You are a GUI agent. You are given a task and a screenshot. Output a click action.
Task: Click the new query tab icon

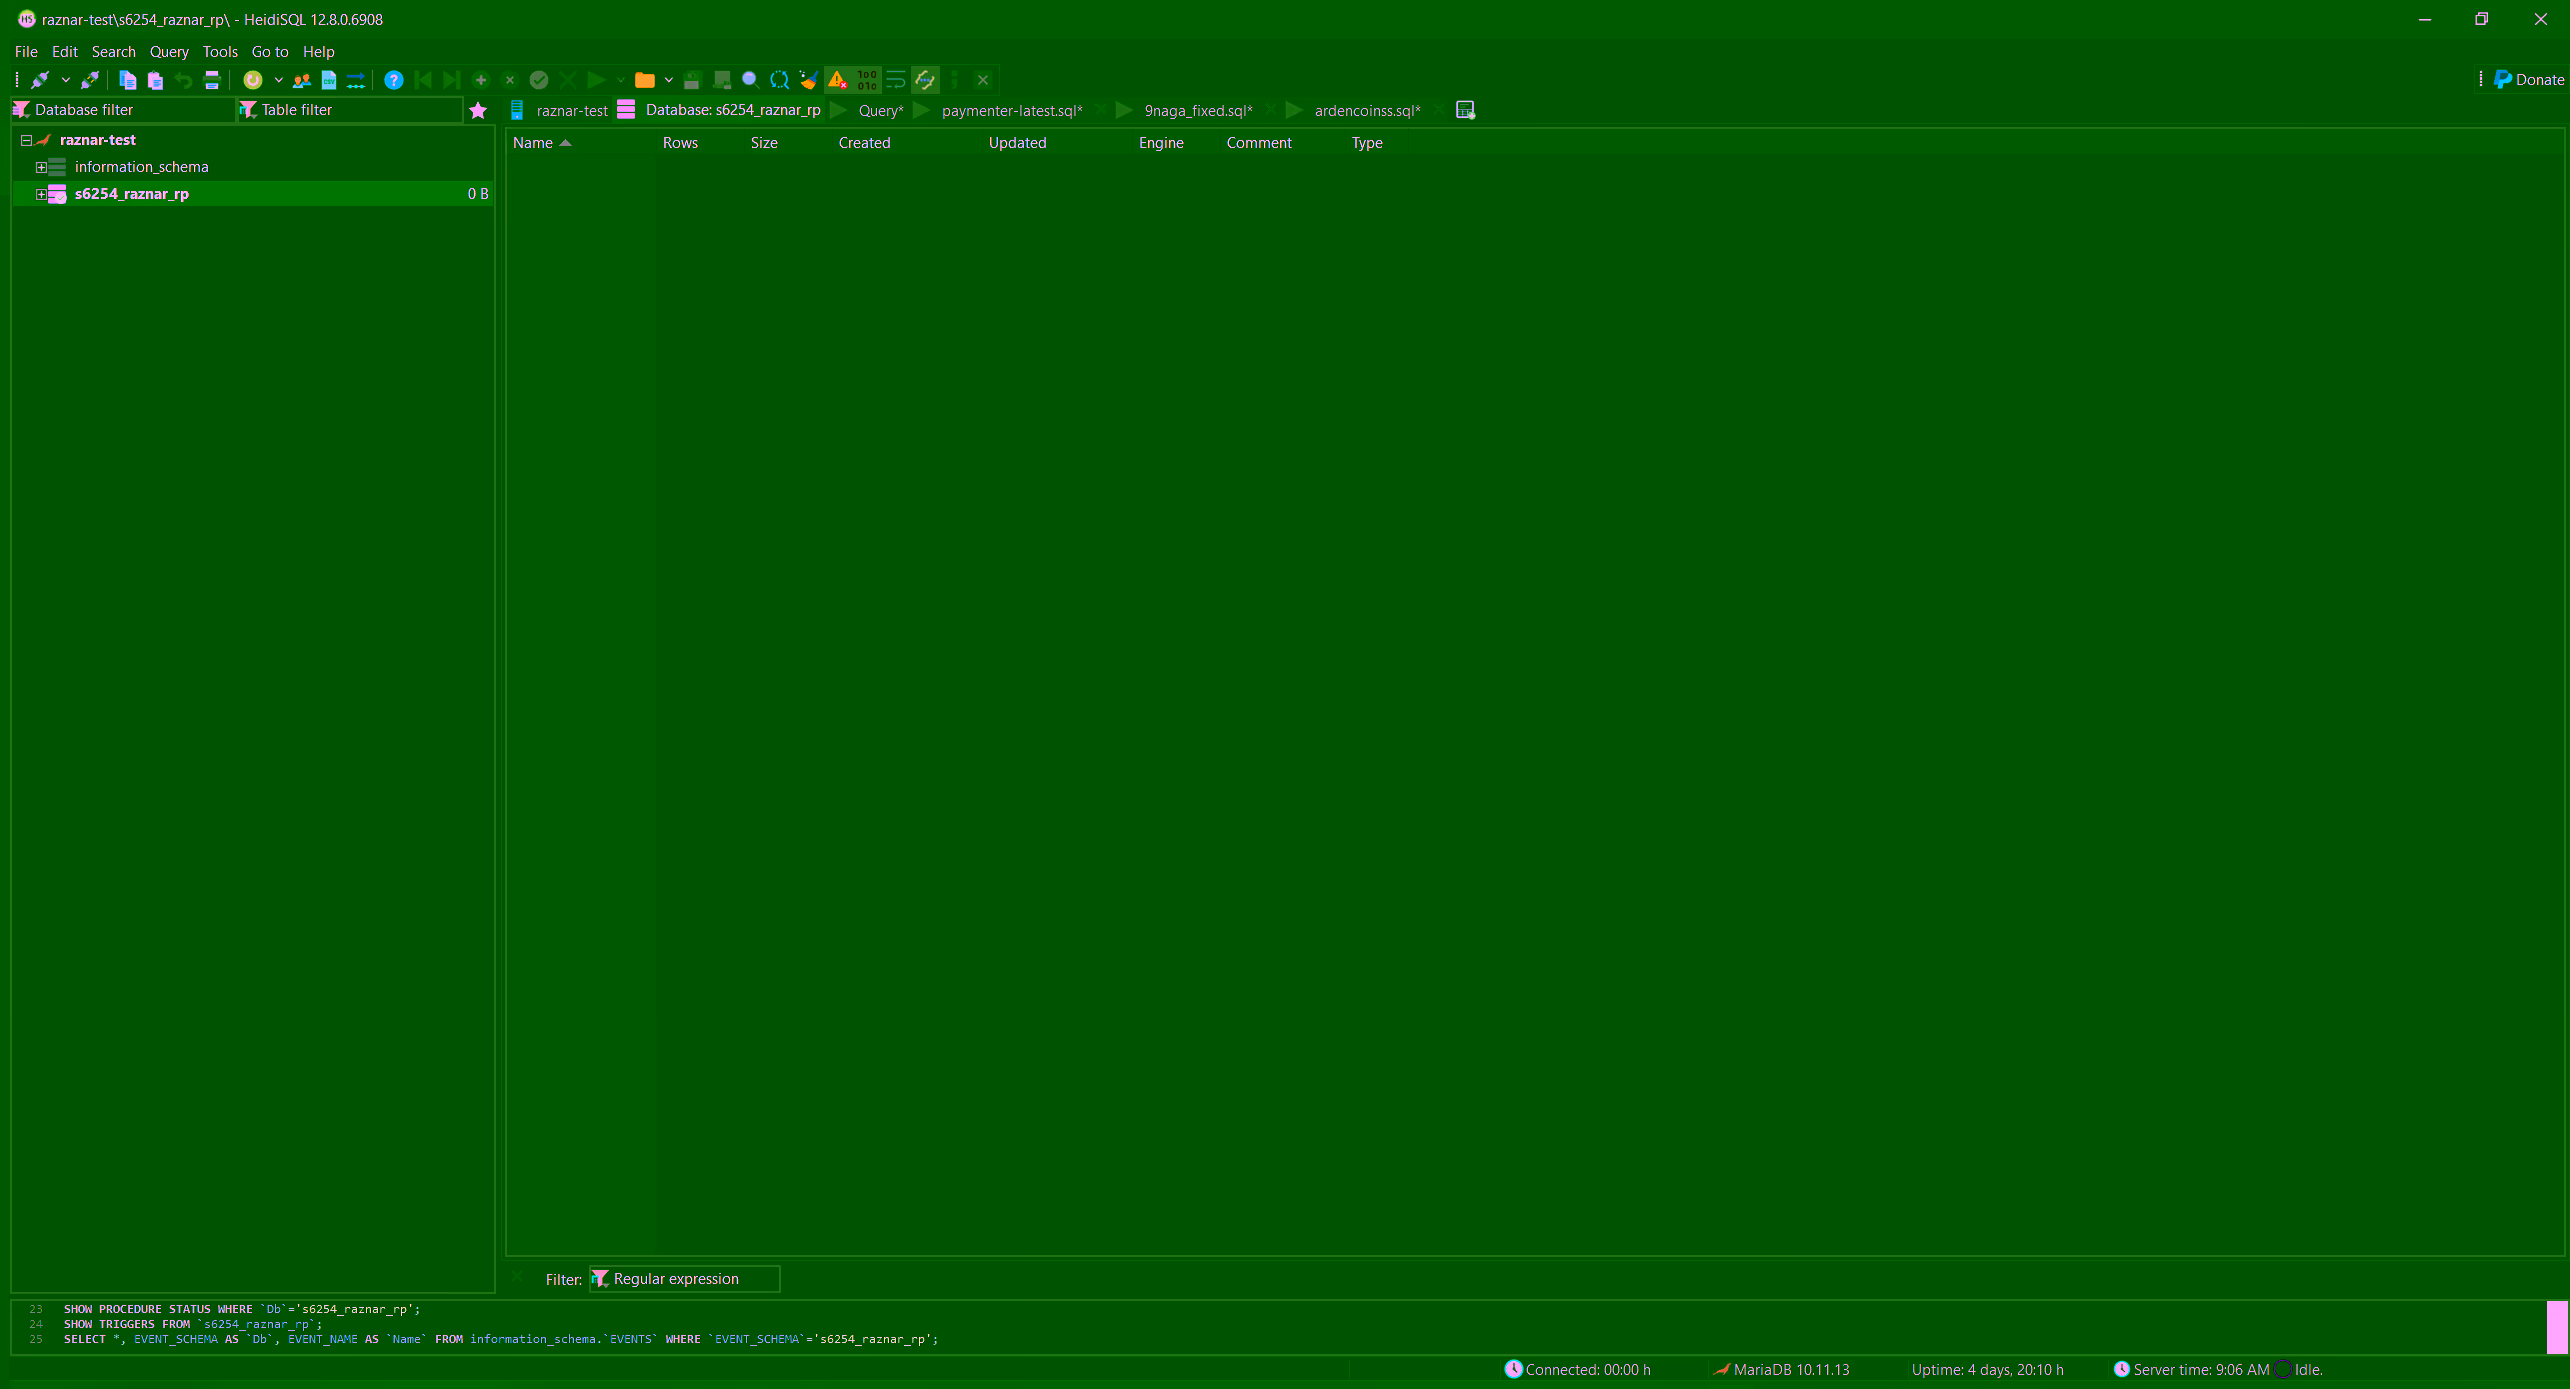[1465, 110]
